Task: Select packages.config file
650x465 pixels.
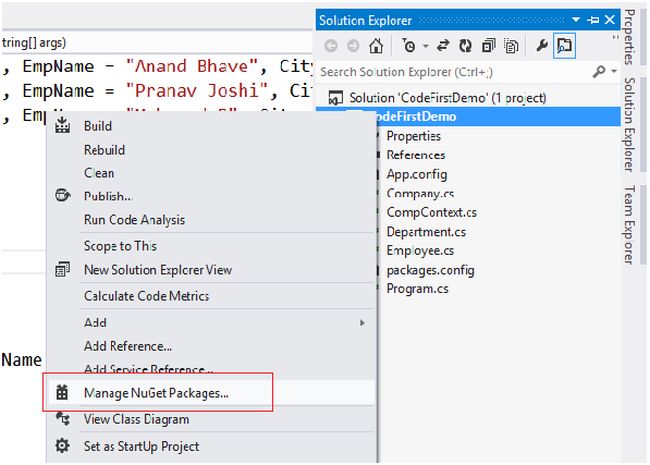Action: (x=430, y=270)
